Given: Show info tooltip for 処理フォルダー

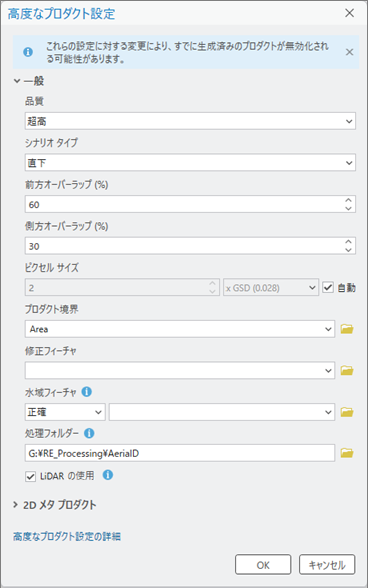Looking at the screenshot, I should (x=89, y=434).
